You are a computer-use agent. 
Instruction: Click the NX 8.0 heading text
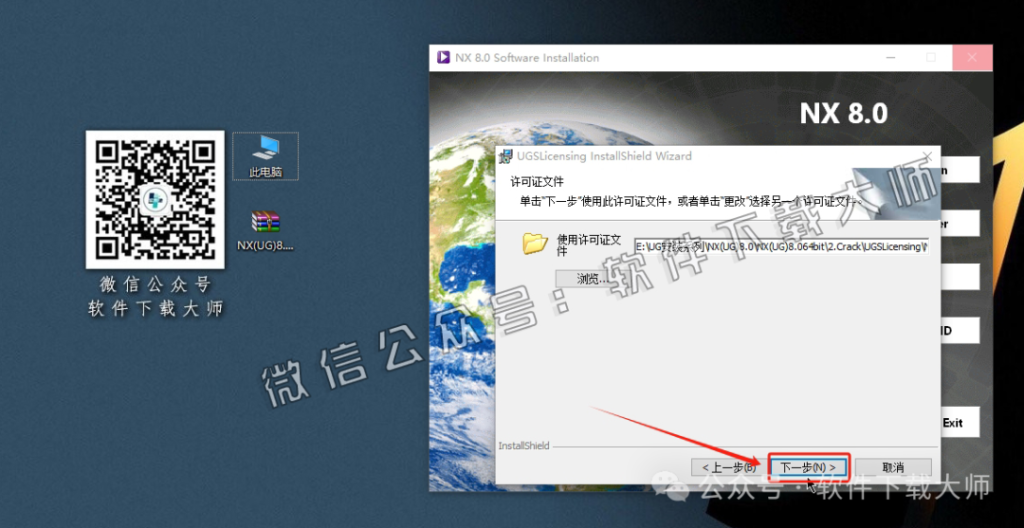pos(844,114)
